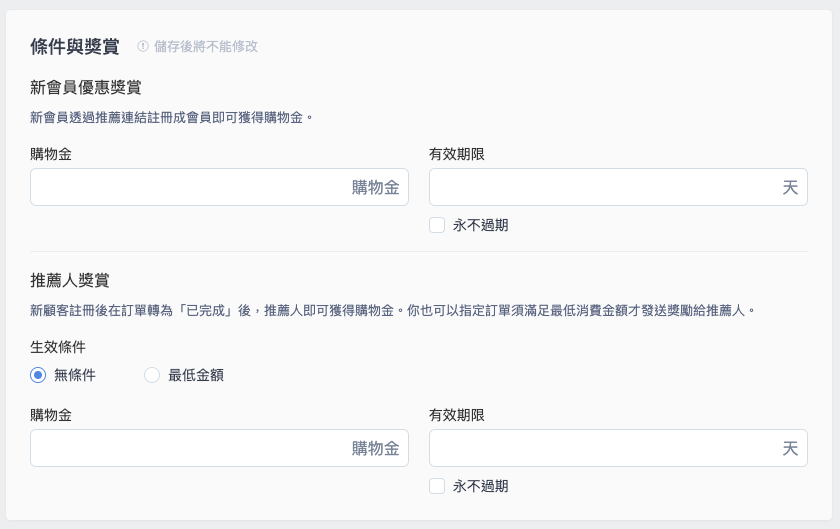The height and width of the screenshot is (529, 840).
Task: Click the 儲存後將不能修改 notice text
Action: [x=206, y=47]
